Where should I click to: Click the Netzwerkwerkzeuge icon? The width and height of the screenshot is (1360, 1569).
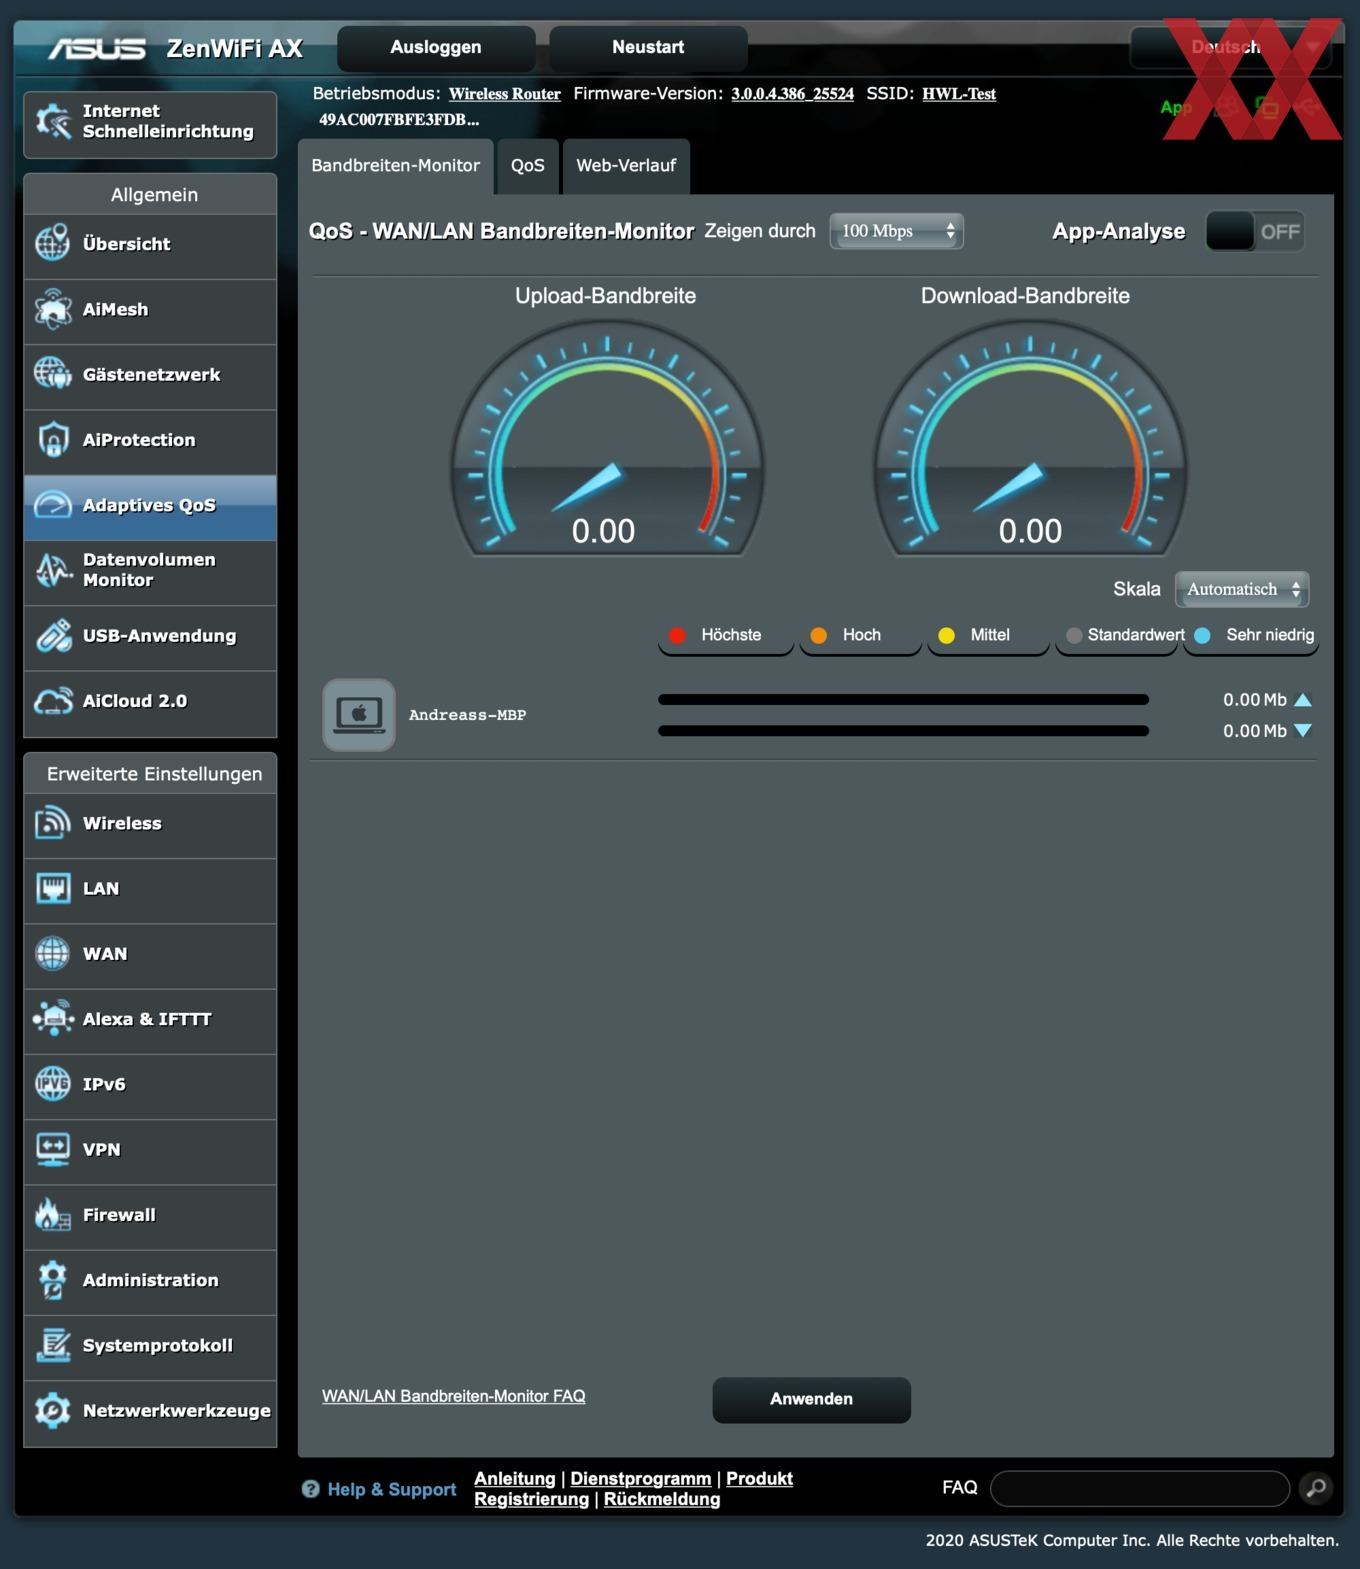[53, 1410]
